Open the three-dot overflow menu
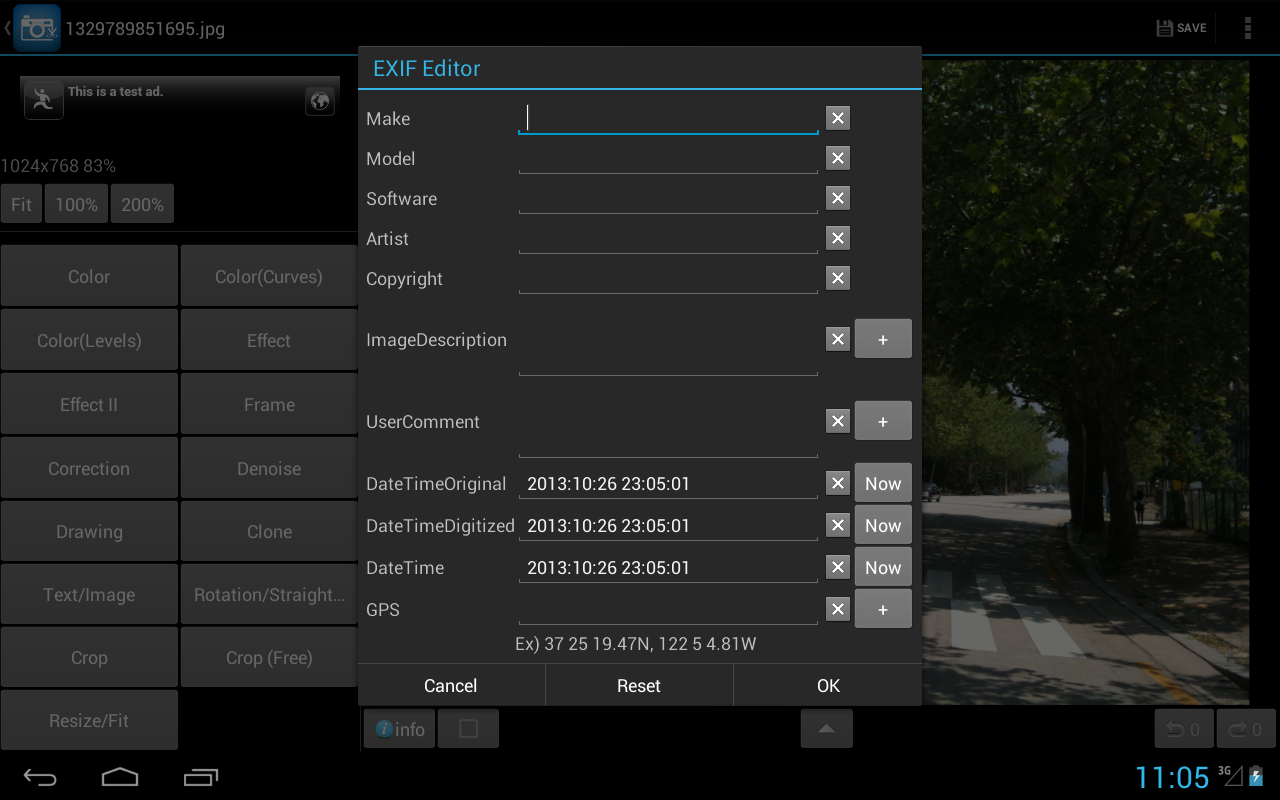 click(x=1247, y=28)
